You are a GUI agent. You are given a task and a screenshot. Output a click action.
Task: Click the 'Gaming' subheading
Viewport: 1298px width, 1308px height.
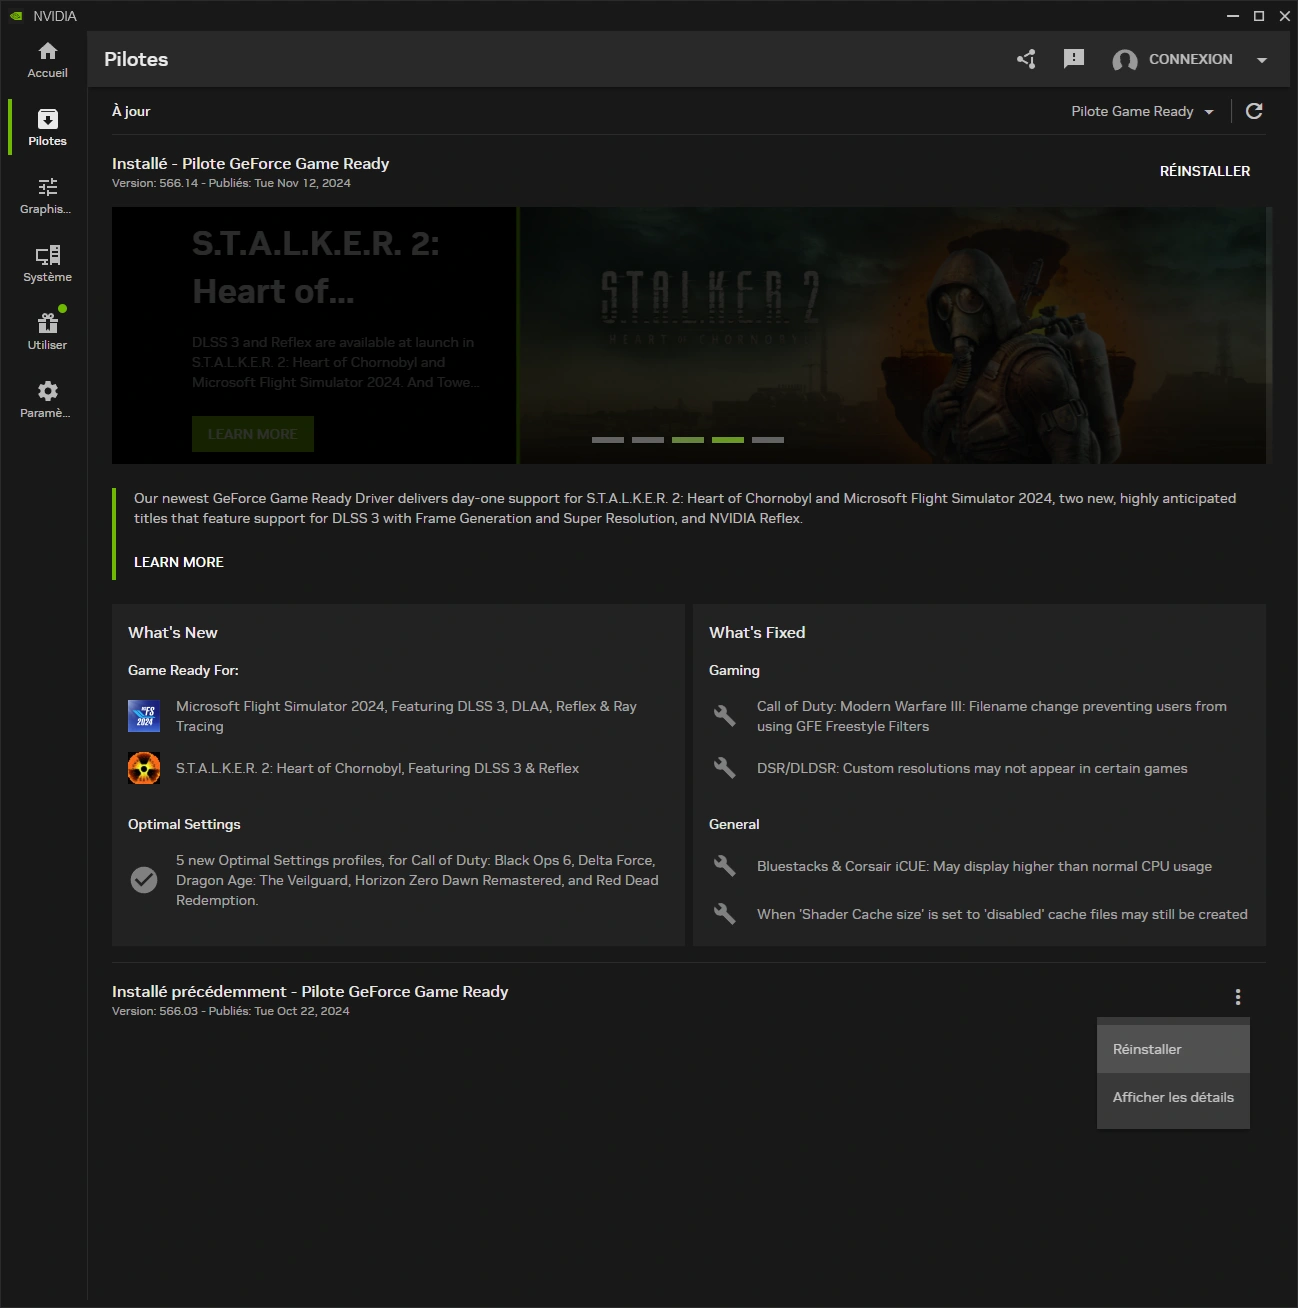[x=734, y=670]
